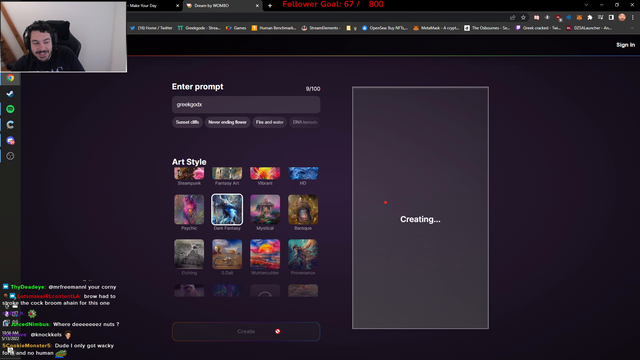This screenshot has height=360, width=640.
Task: Open Steam from the taskbar
Action: coord(10,93)
